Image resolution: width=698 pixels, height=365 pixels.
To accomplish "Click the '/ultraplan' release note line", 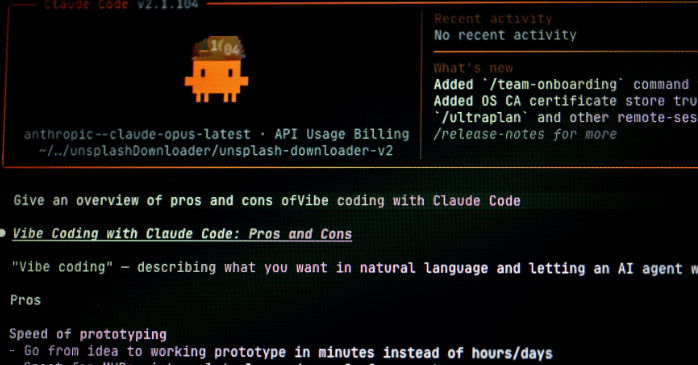I will tap(566, 118).
